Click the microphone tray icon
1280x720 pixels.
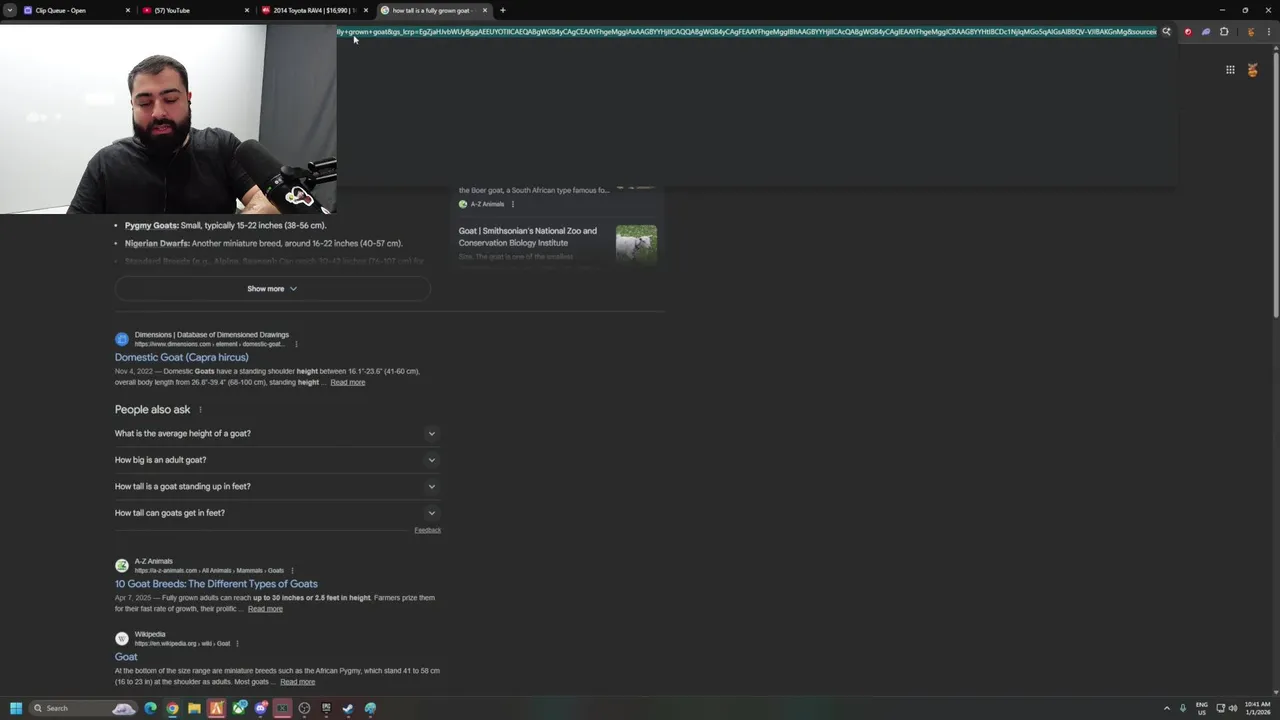(x=1183, y=708)
